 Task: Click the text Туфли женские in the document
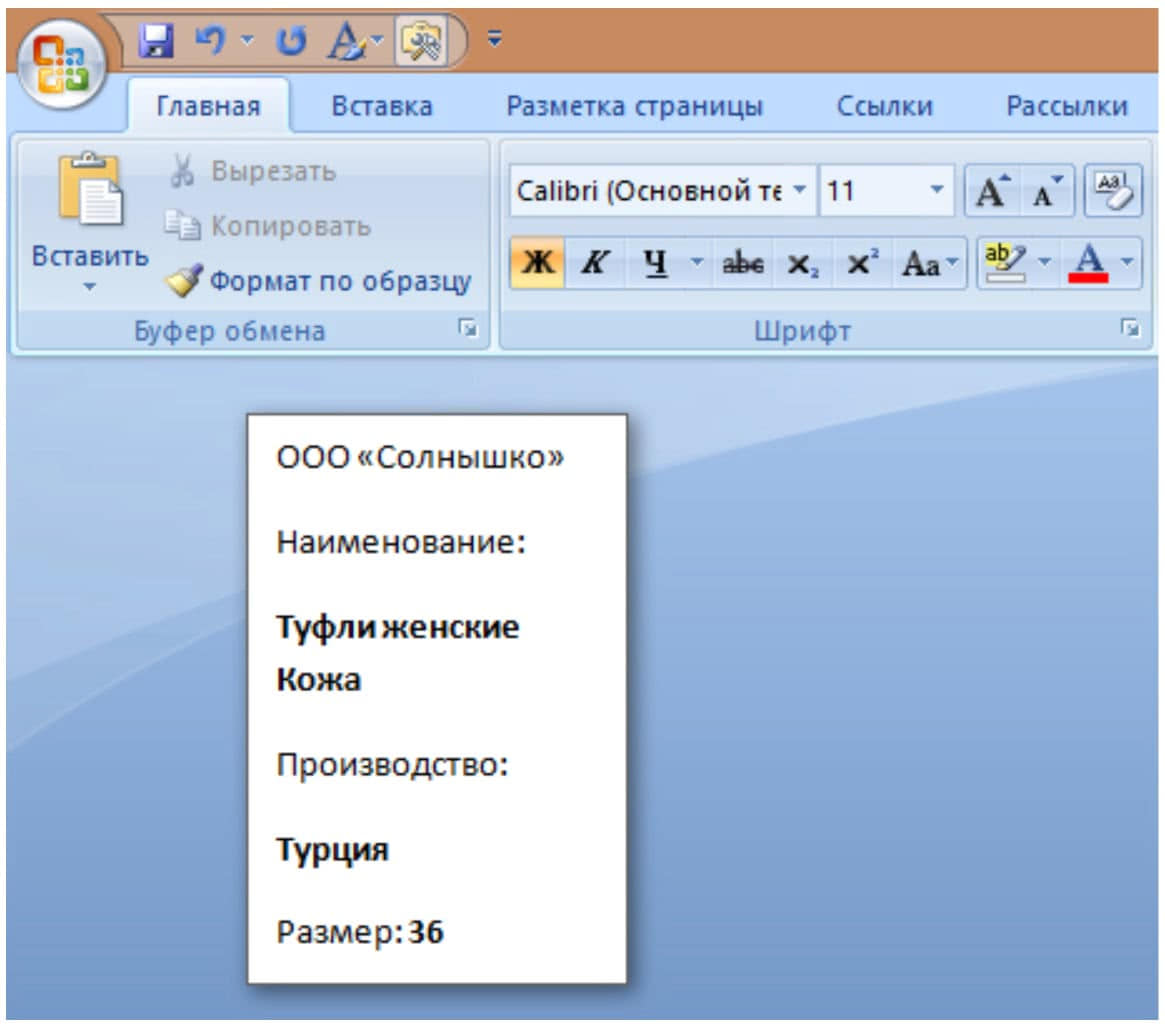click(397, 628)
